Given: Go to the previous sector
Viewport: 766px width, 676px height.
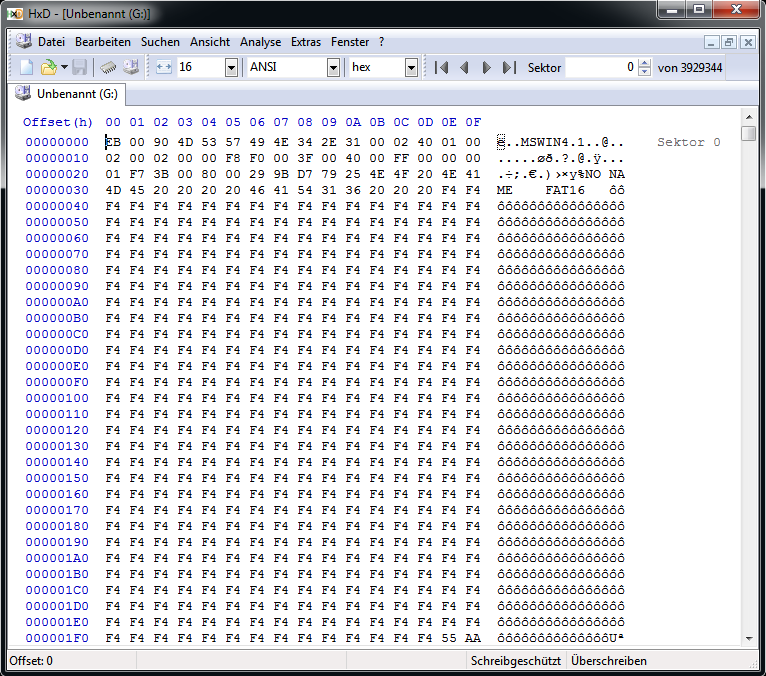Looking at the screenshot, I should tap(464, 67).
